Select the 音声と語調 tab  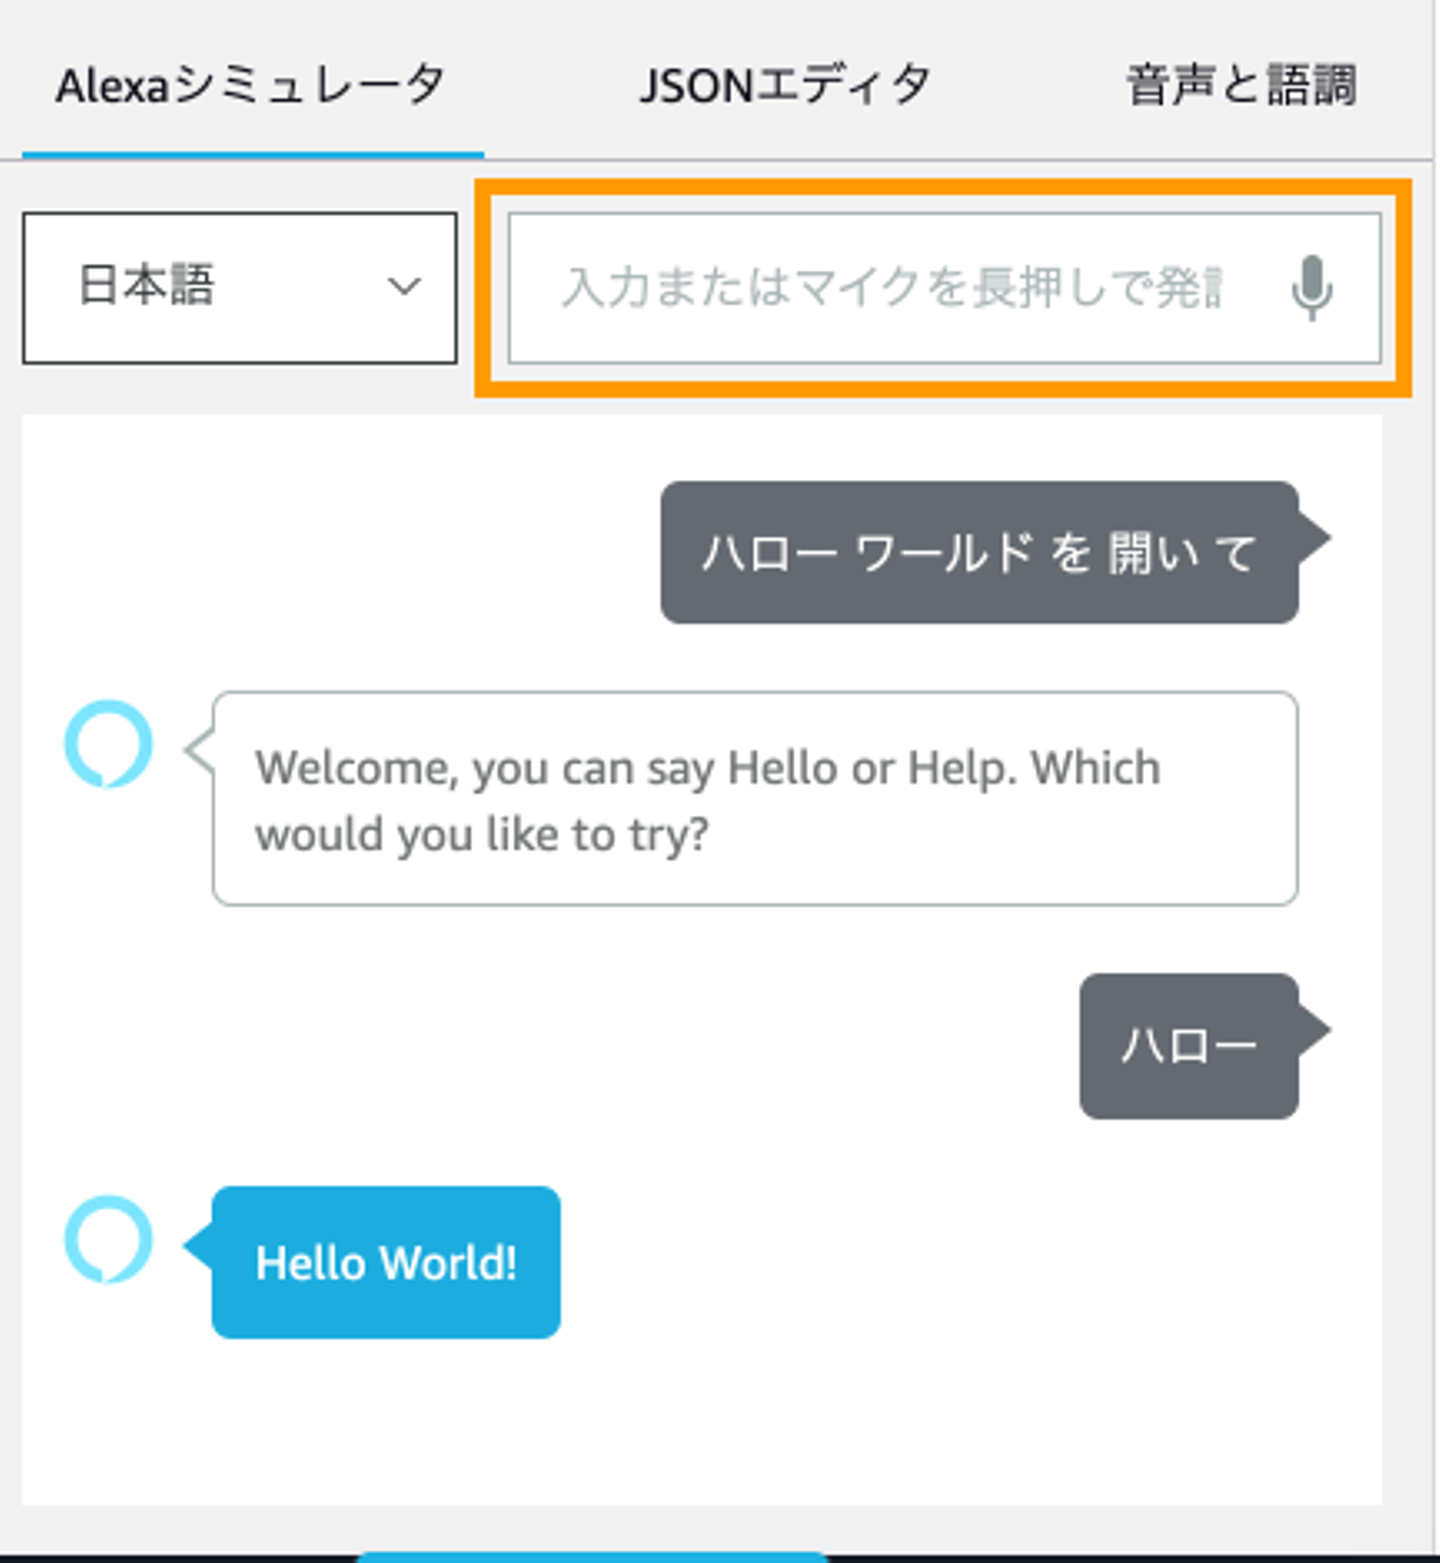click(x=1241, y=85)
